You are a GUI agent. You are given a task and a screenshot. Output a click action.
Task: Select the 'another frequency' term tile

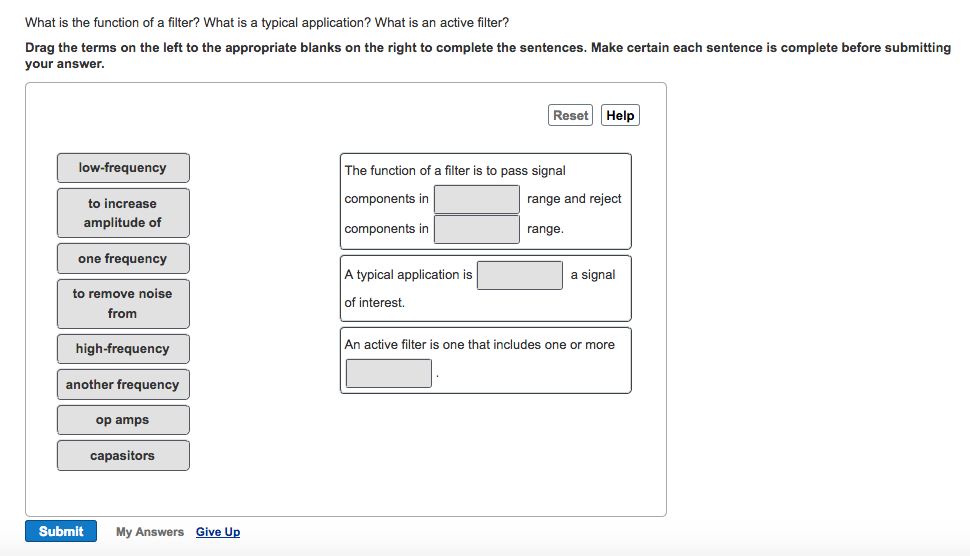[x=123, y=385]
